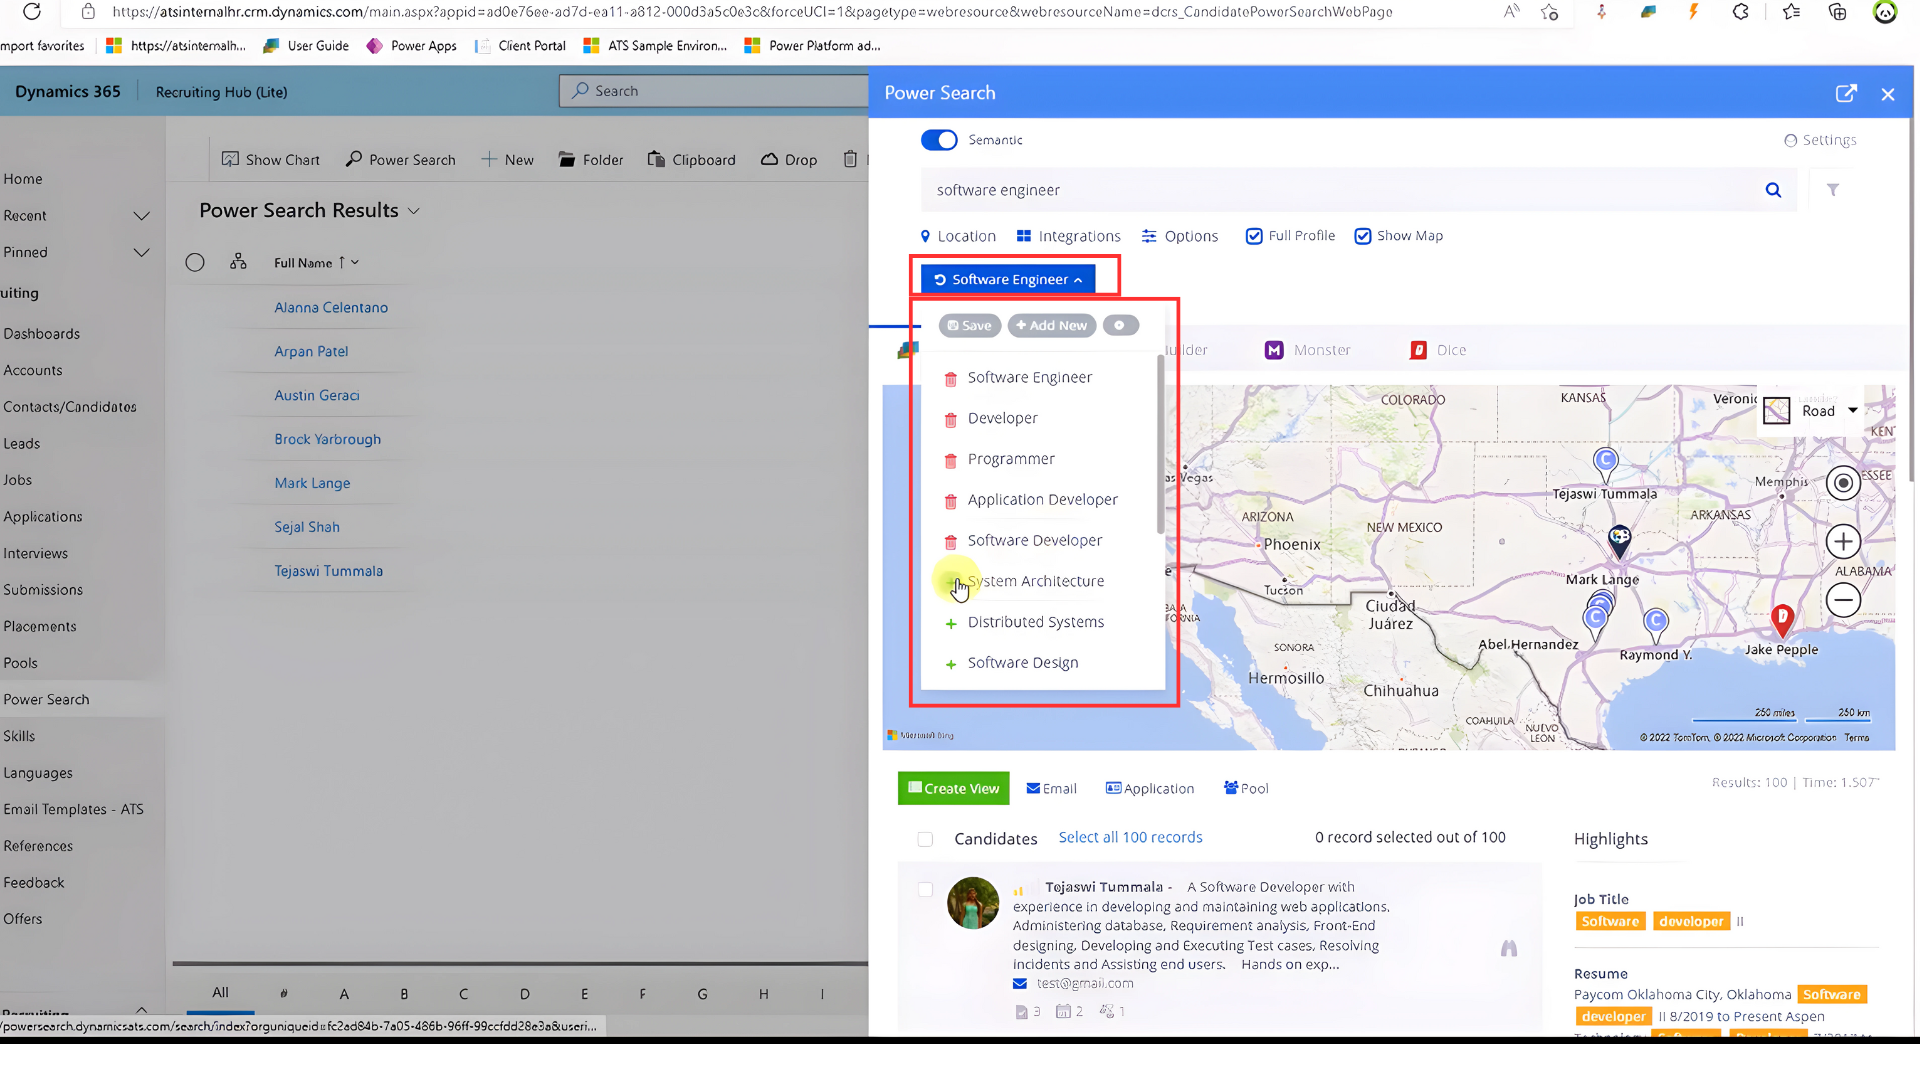Expand the Recent section in sidebar
This screenshot has width=1920, height=1080.
141,216
